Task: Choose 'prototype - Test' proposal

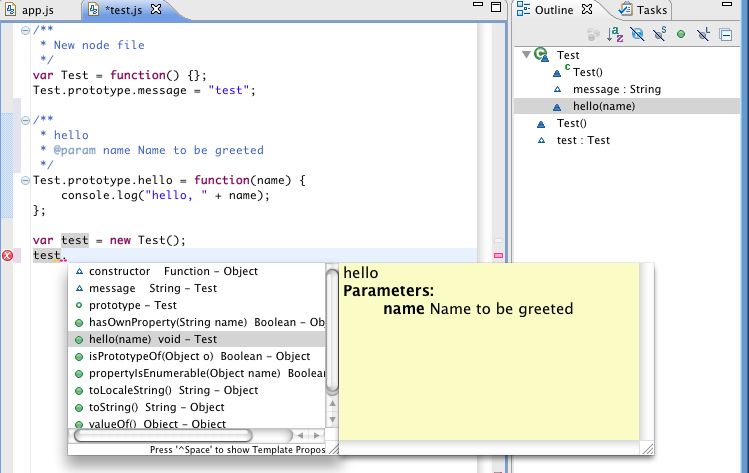Action: coord(197,305)
